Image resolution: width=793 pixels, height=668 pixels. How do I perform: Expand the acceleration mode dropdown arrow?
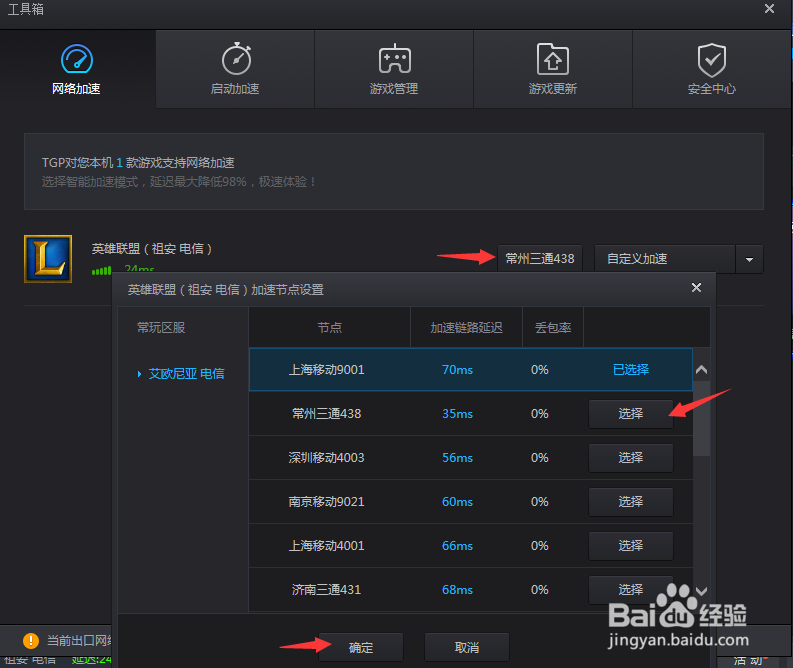point(750,259)
